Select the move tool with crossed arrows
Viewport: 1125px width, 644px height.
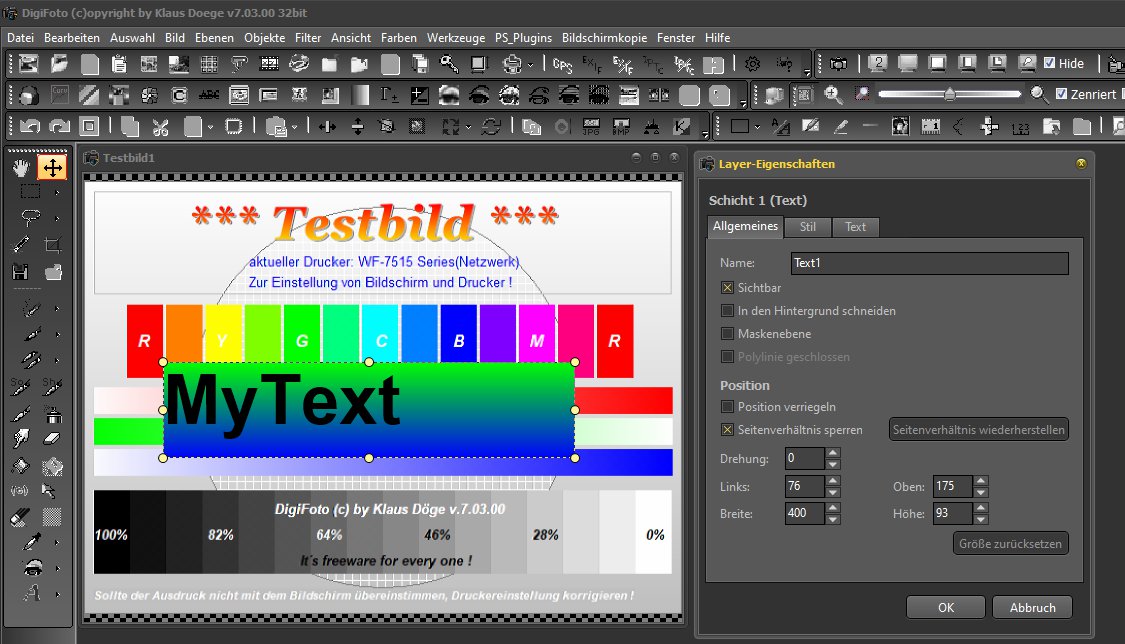[x=52, y=168]
